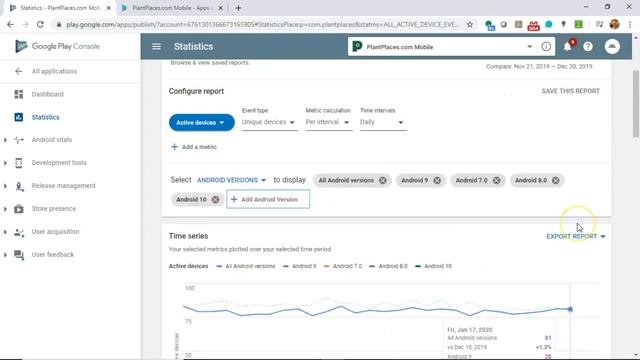Click the browser address bar URL

click(262, 24)
